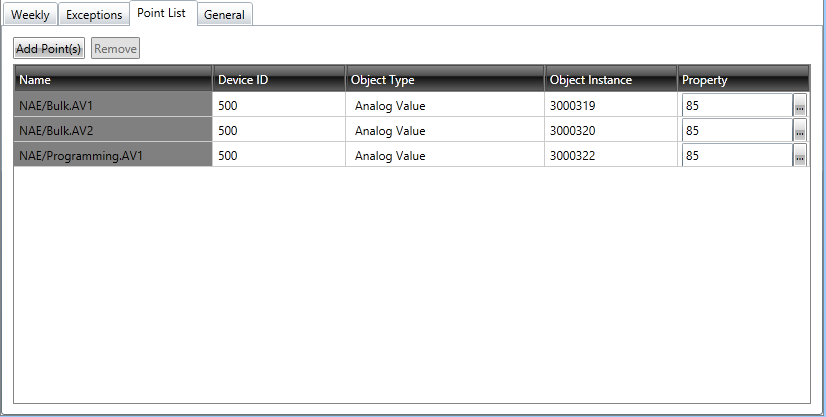826x417 pixels.
Task: Switch to the Exceptions tab
Action: coord(94,14)
